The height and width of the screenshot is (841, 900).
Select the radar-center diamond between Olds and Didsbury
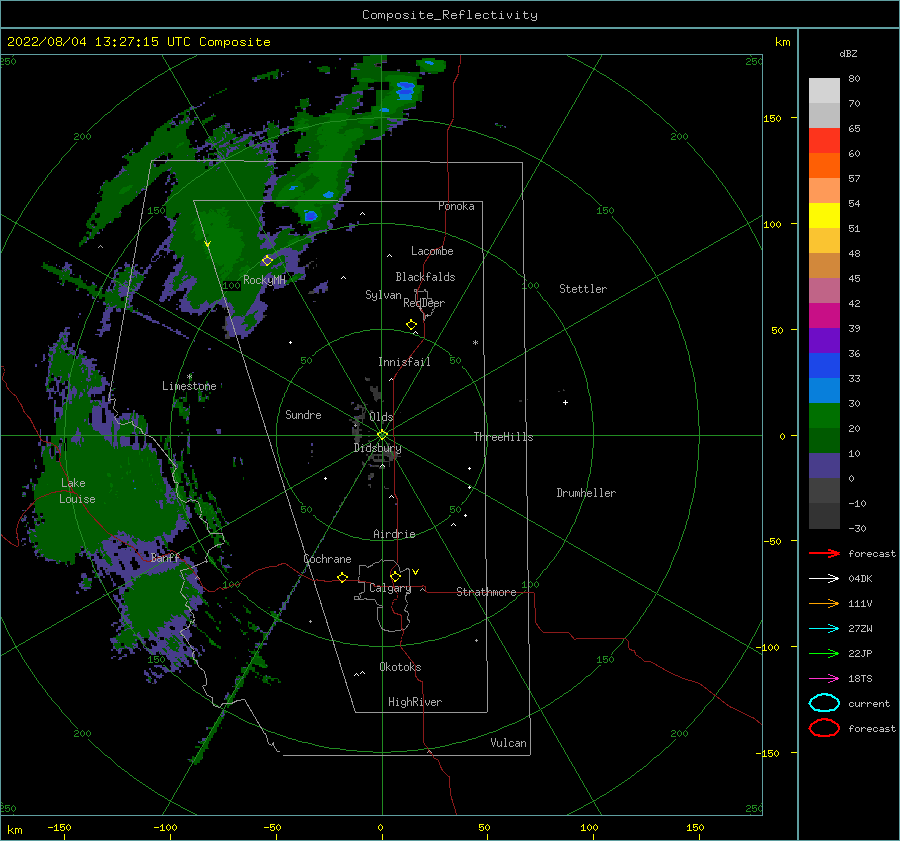382,435
